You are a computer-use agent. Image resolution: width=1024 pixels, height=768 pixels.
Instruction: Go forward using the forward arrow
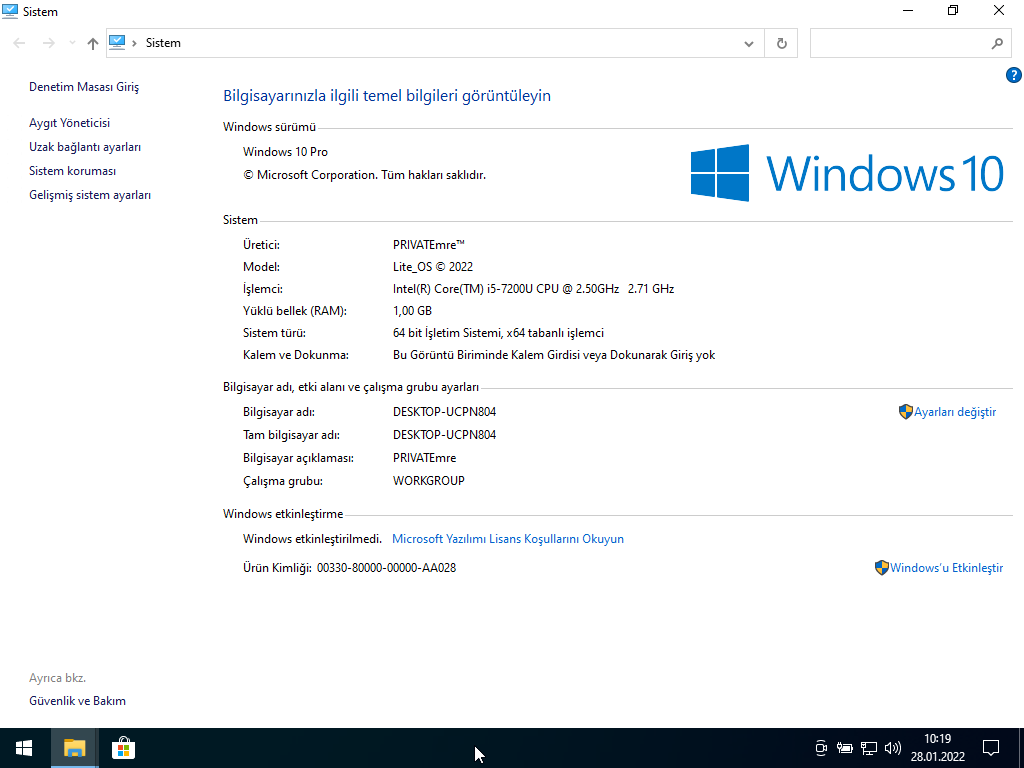[48, 43]
